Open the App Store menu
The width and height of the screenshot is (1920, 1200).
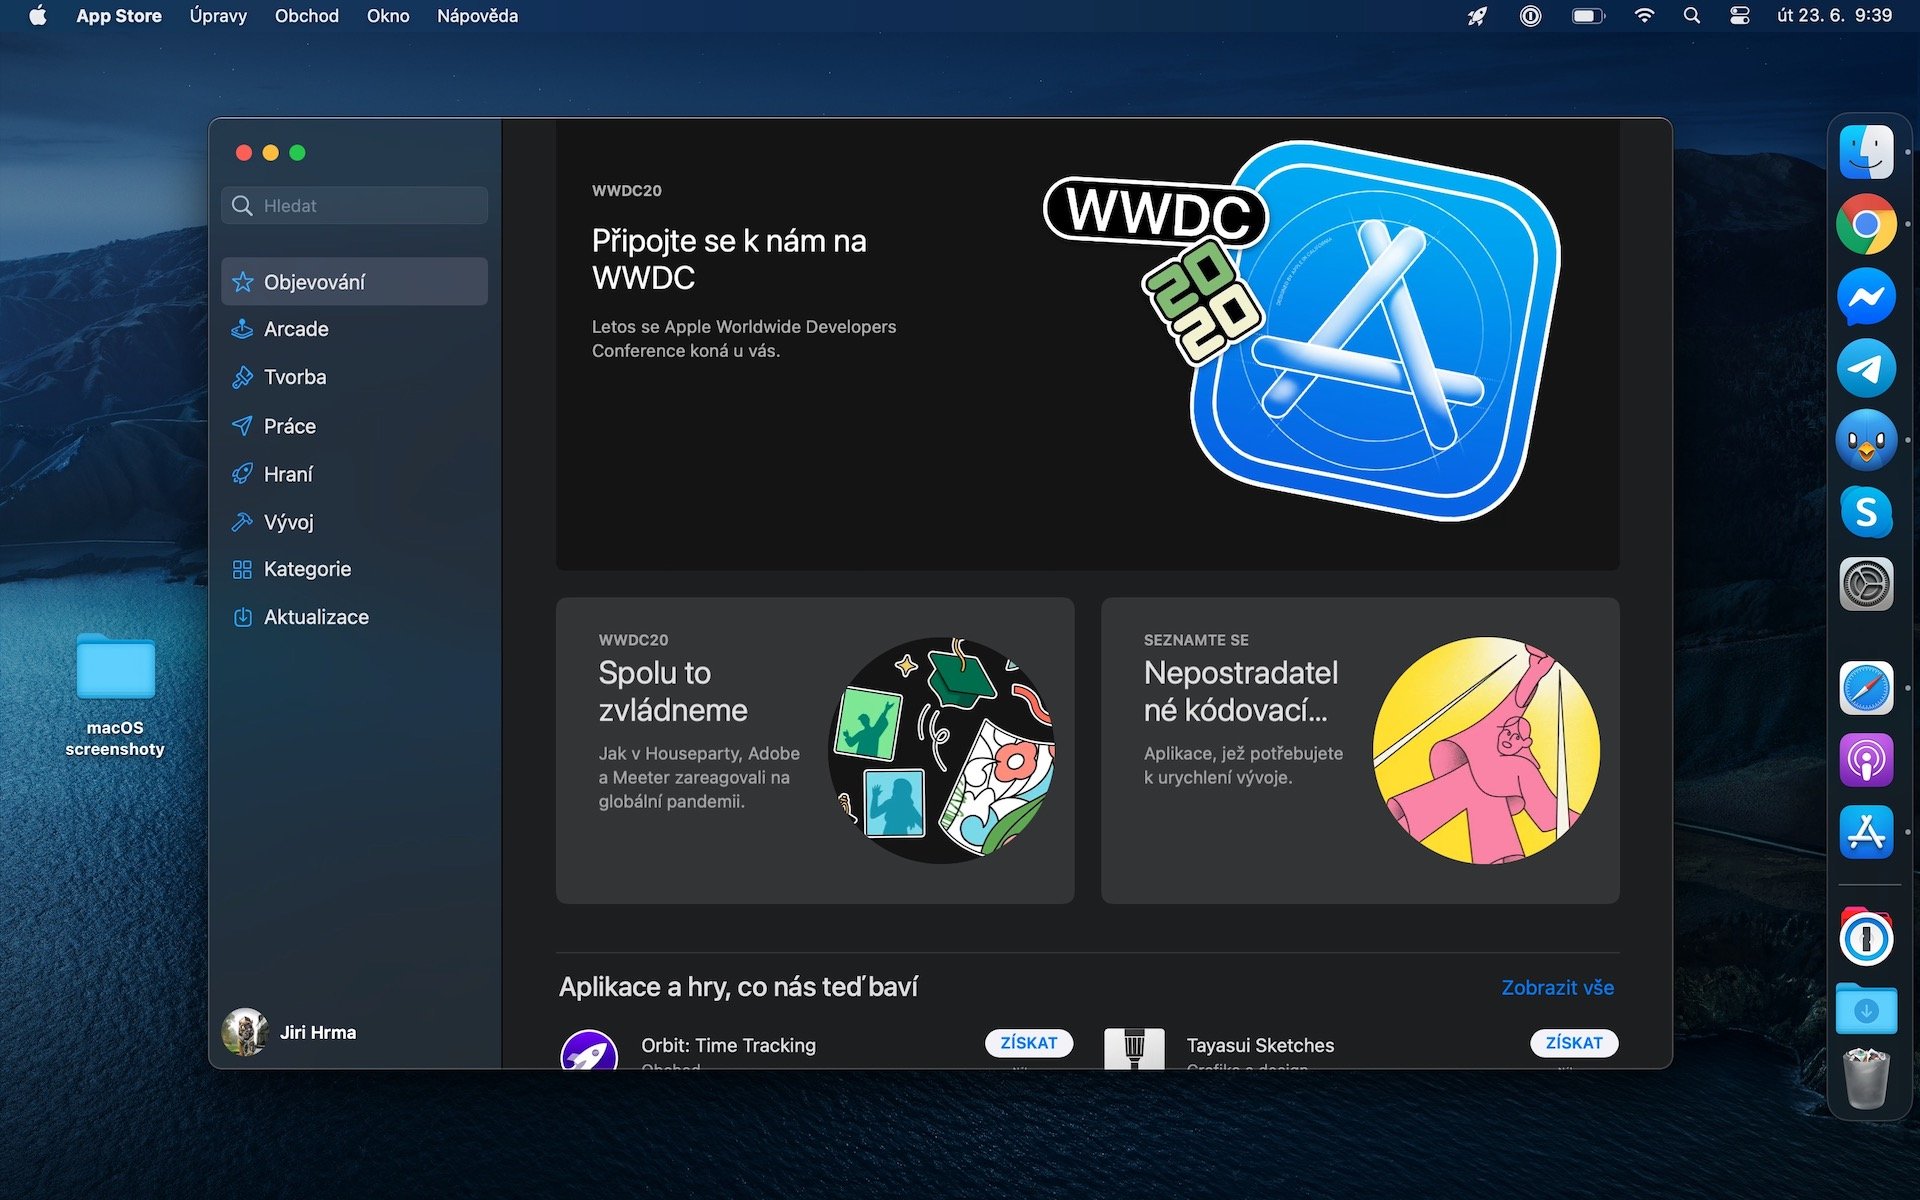click(119, 16)
